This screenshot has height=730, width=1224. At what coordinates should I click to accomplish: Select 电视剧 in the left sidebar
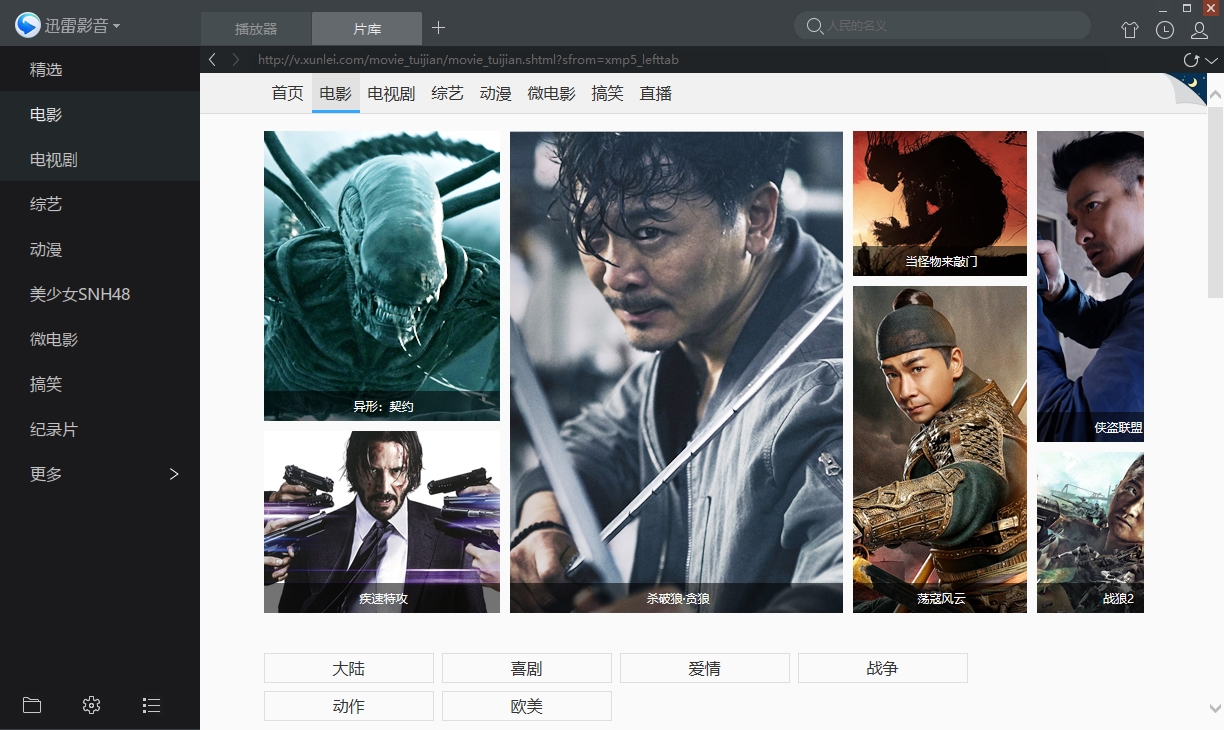pyautogui.click(x=100, y=160)
